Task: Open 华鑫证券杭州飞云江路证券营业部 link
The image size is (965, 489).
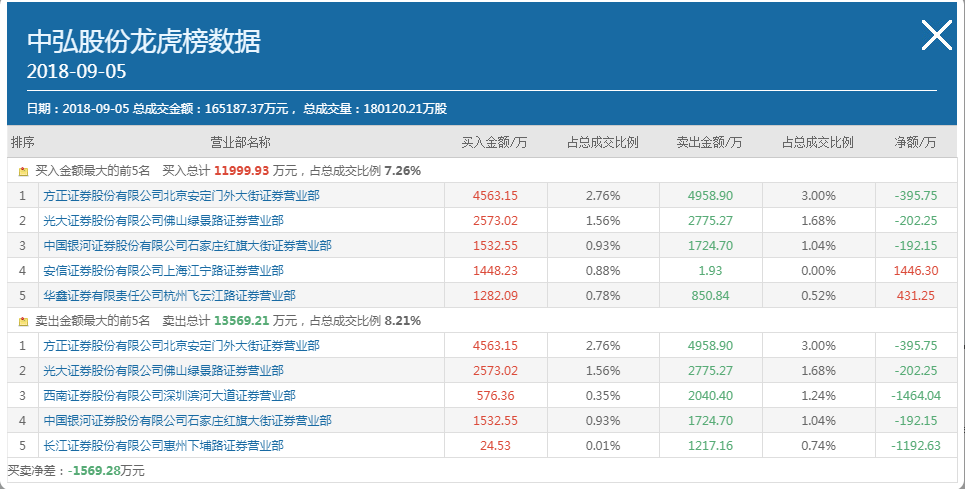Action: [x=169, y=296]
